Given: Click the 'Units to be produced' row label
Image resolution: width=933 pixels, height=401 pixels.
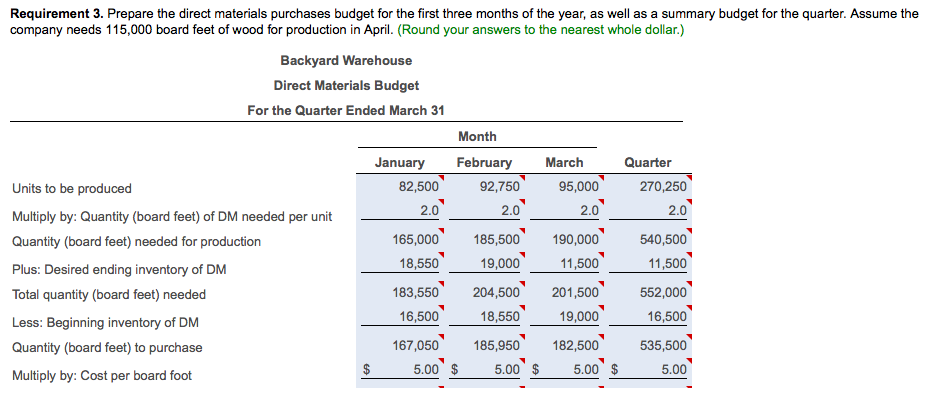Looking at the screenshot, I should point(72,189).
